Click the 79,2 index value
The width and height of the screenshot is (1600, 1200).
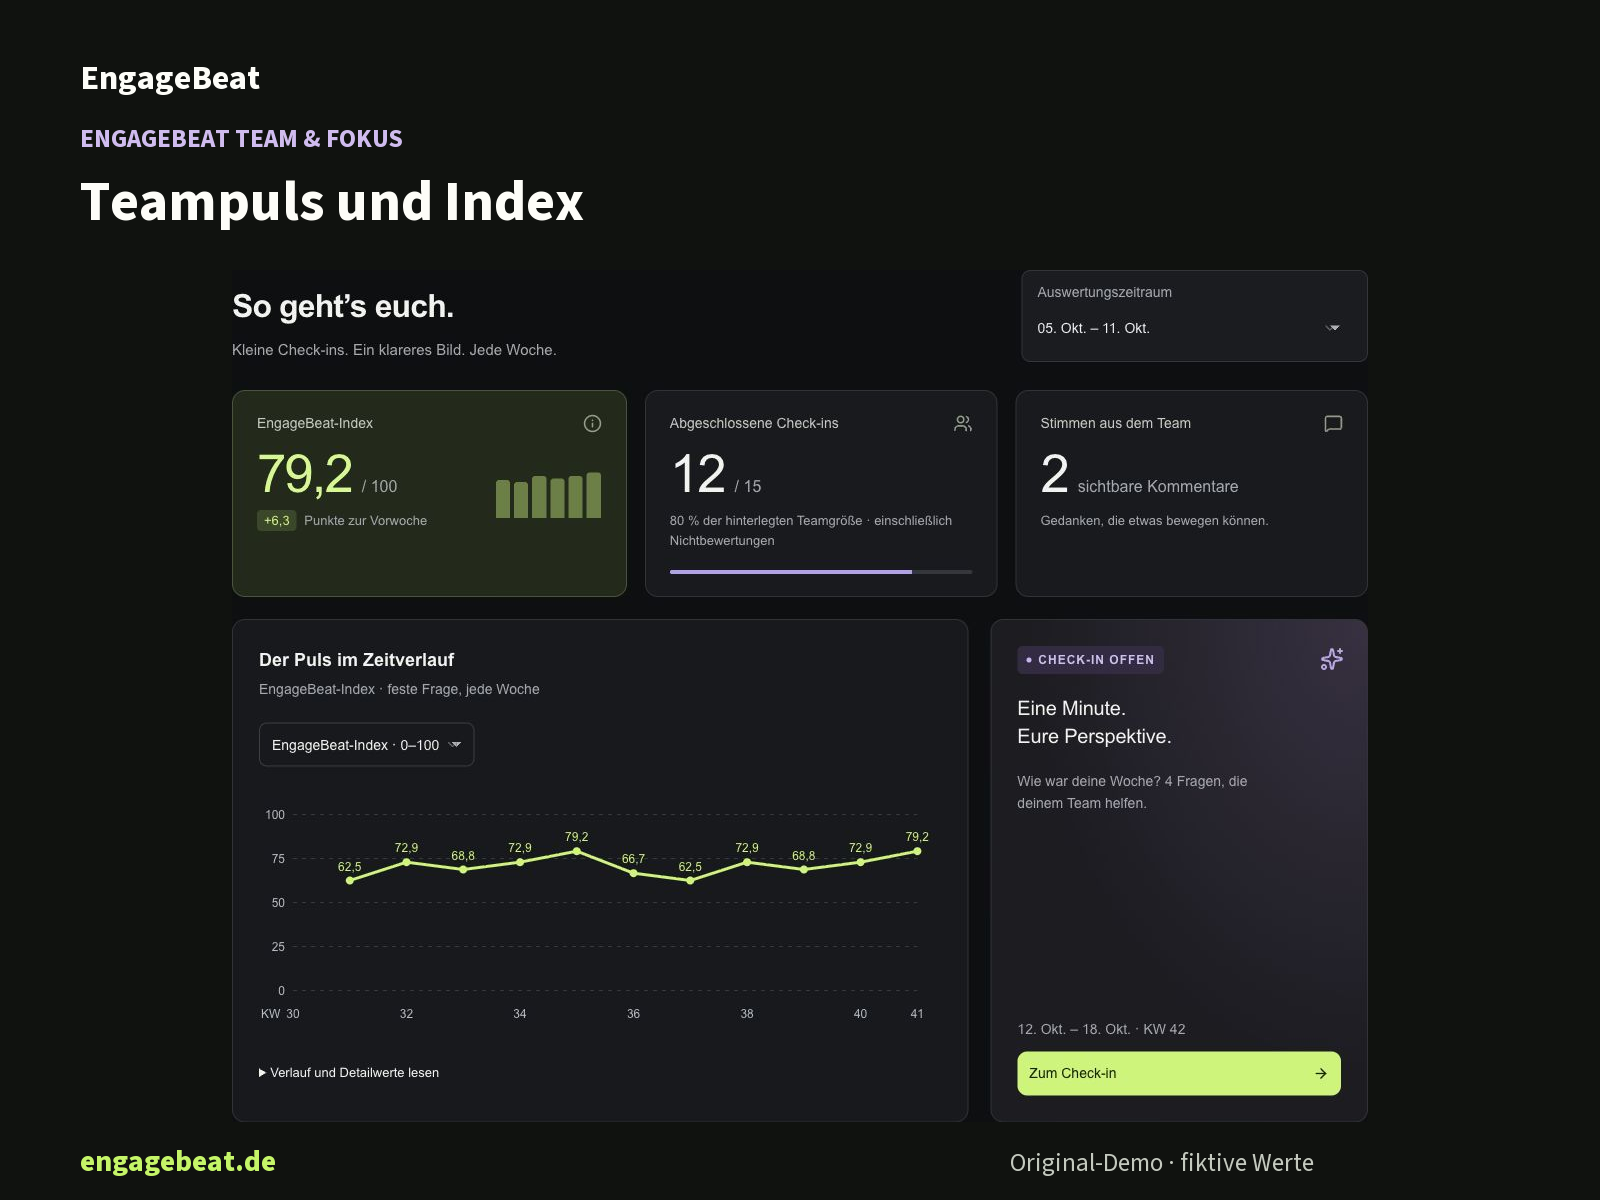click(x=305, y=474)
